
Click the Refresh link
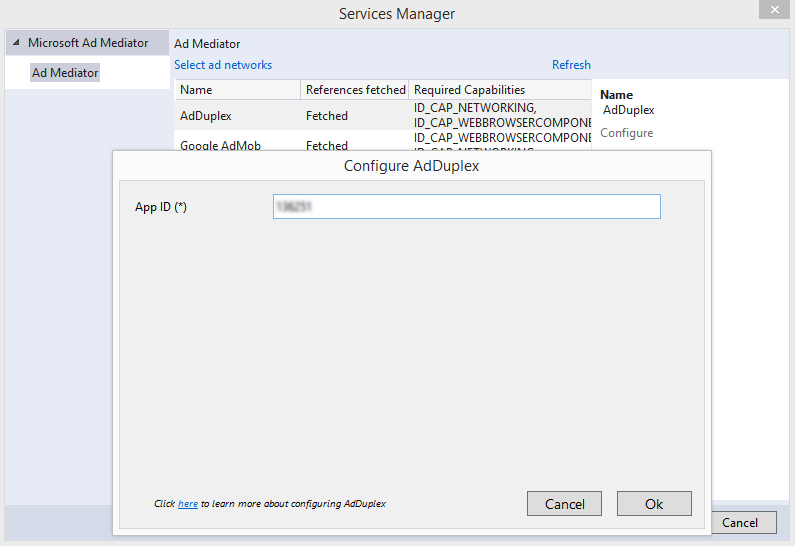pyautogui.click(x=571, y=65)
